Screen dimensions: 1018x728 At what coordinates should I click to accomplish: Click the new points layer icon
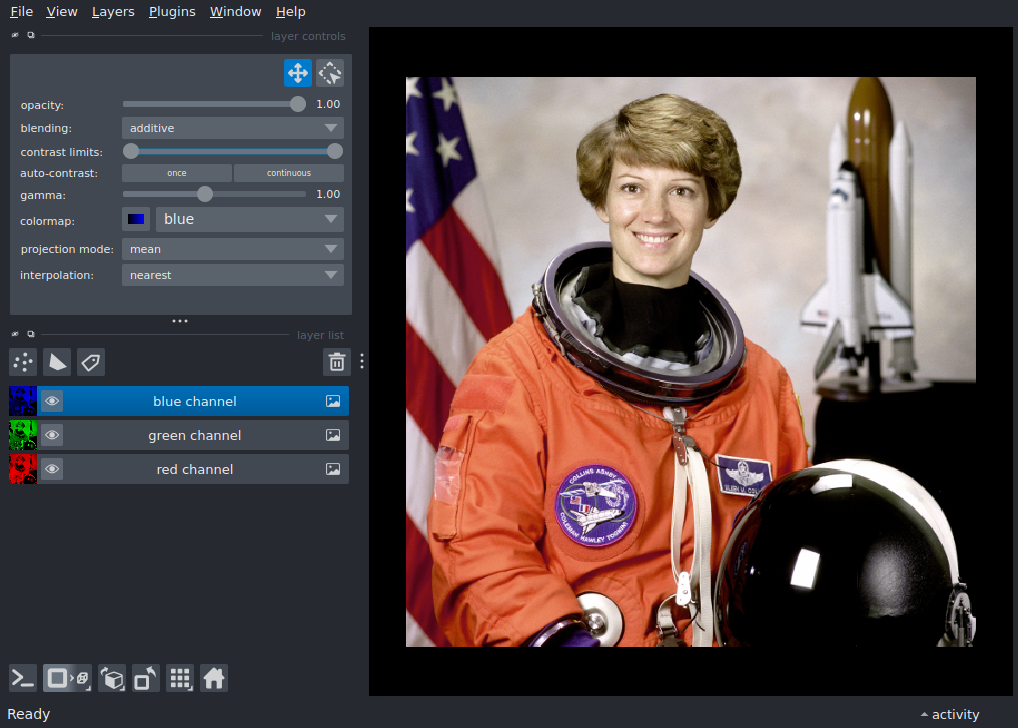23,362
